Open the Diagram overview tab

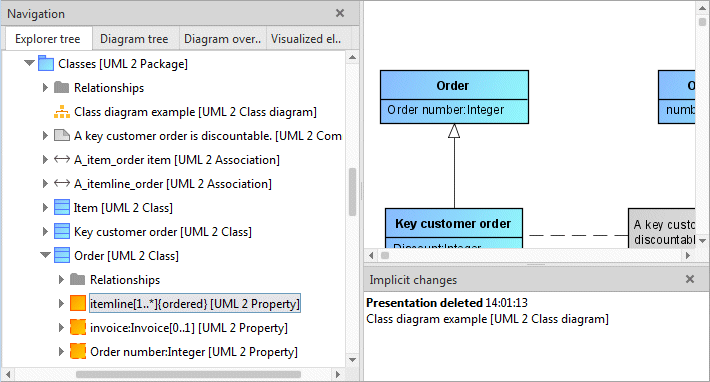222,38
